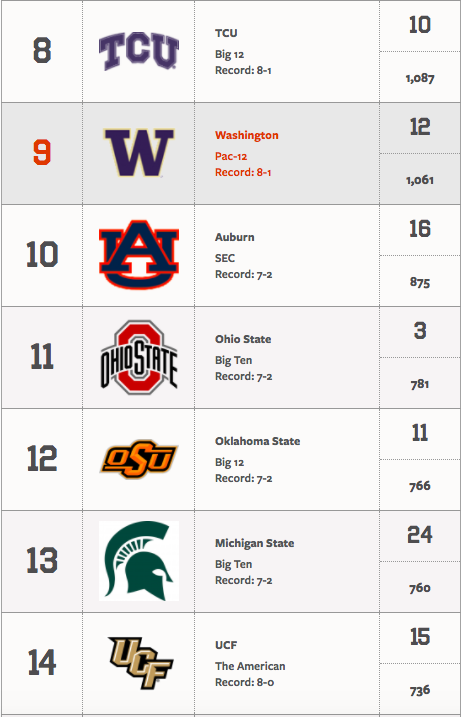Select Ohio State's previous rank 3
461x717 pixels.
420,331
